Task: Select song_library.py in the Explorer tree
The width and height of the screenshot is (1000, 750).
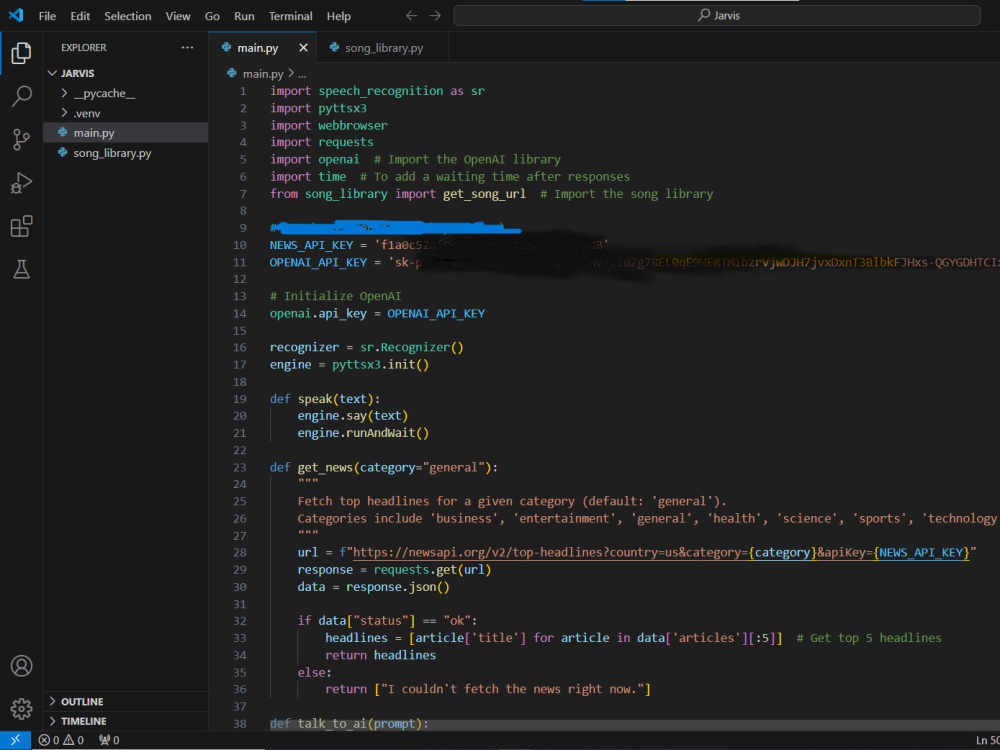Action: pos(125,153)
